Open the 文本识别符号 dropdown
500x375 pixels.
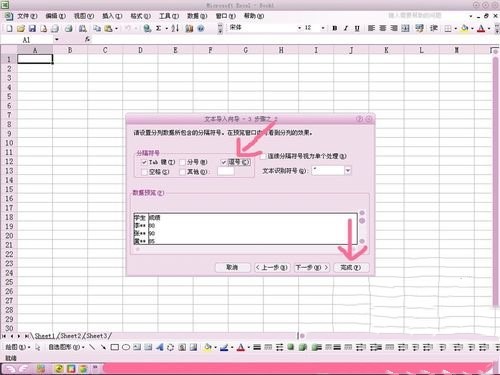[348, 171]
